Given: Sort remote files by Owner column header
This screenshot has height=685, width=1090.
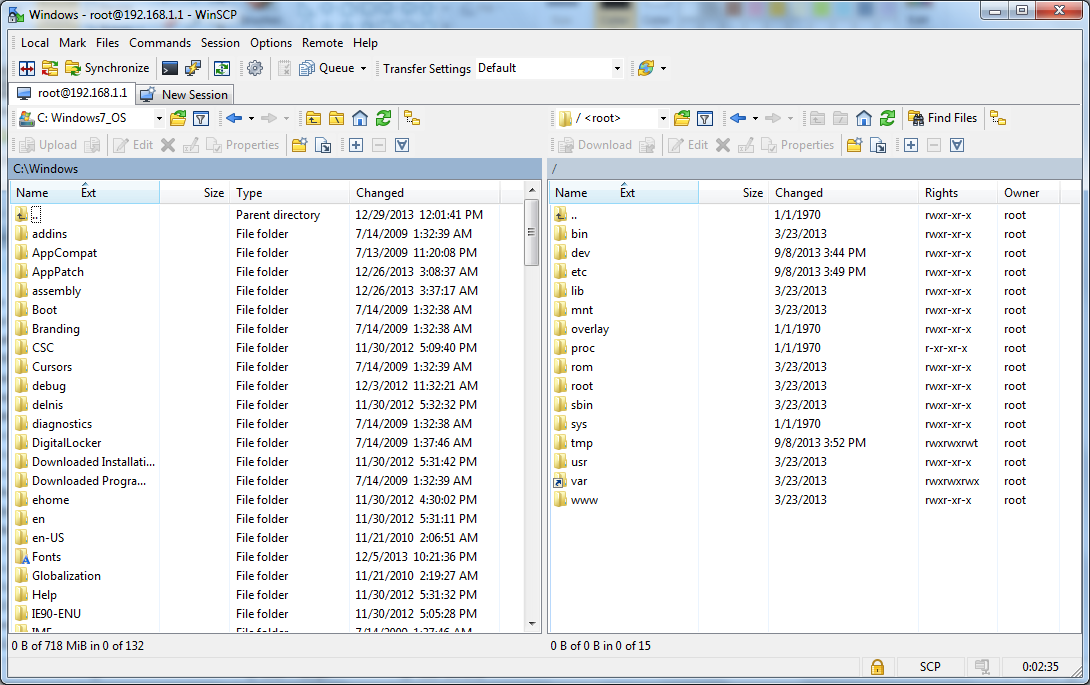Looking at the screenshot, I should [1029, 193].
